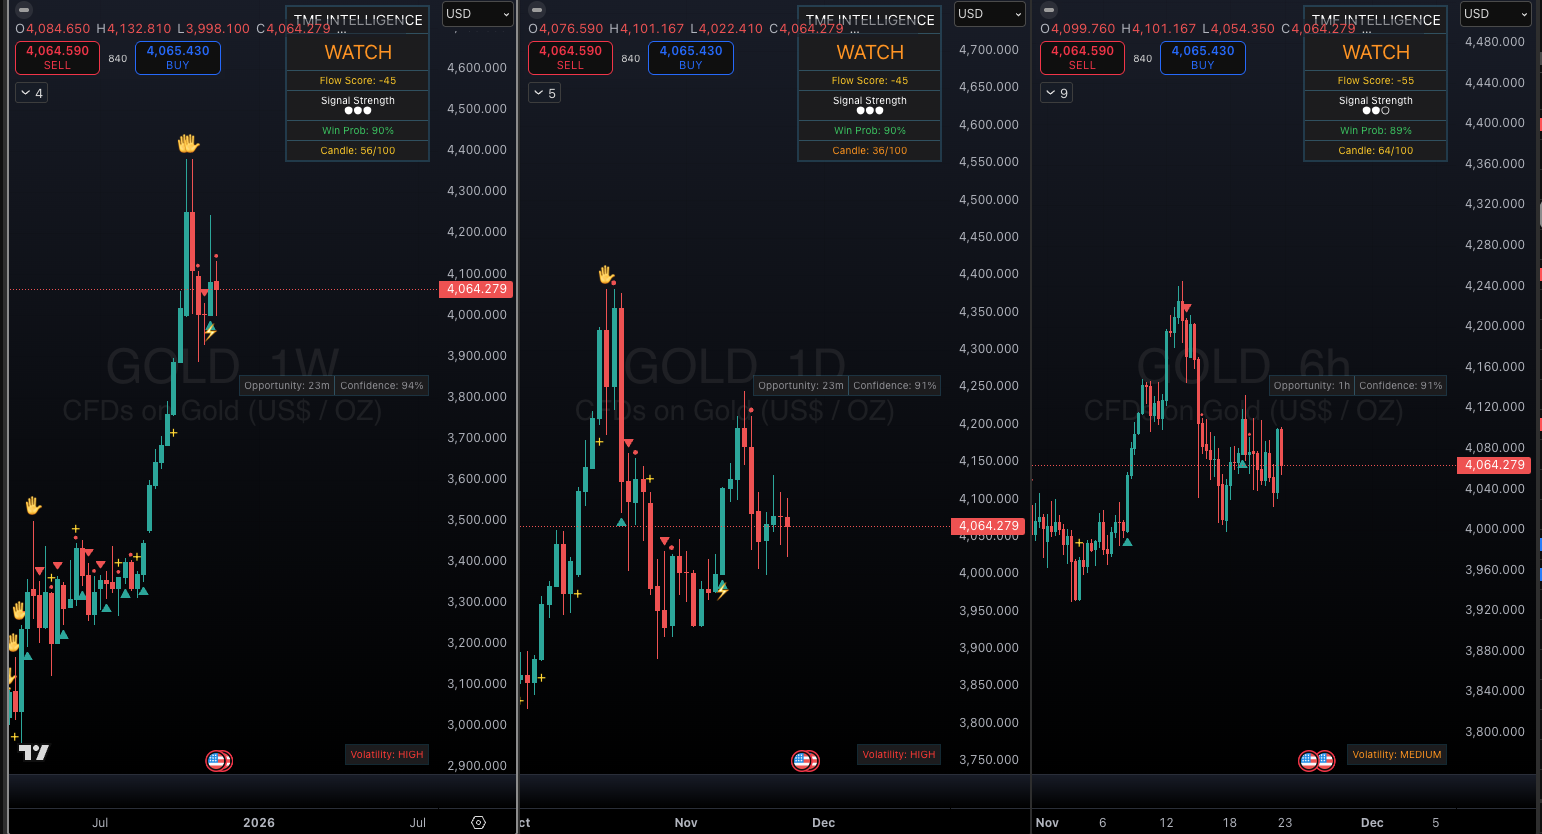Viewport: 1542px width, 834px height.
Task: Click the US flag event icon on daily chart timeline
Action: click(x=803, y=761)
